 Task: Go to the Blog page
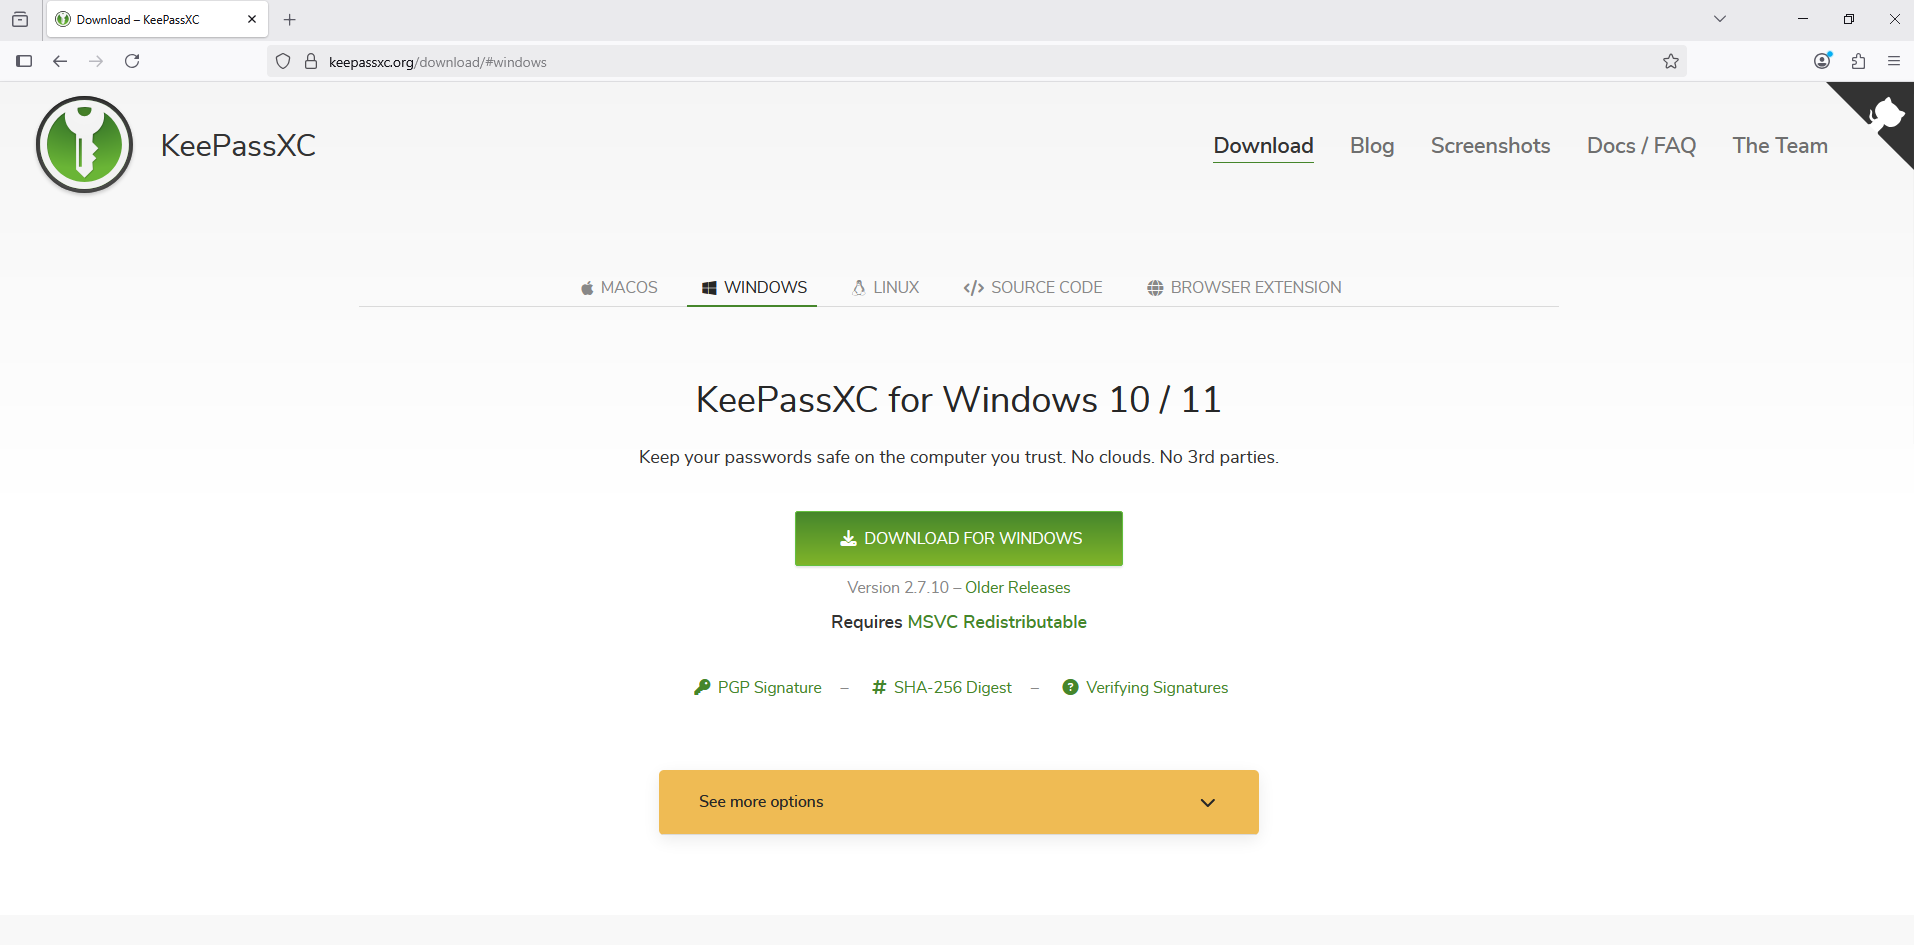(x=1372, y=146)
